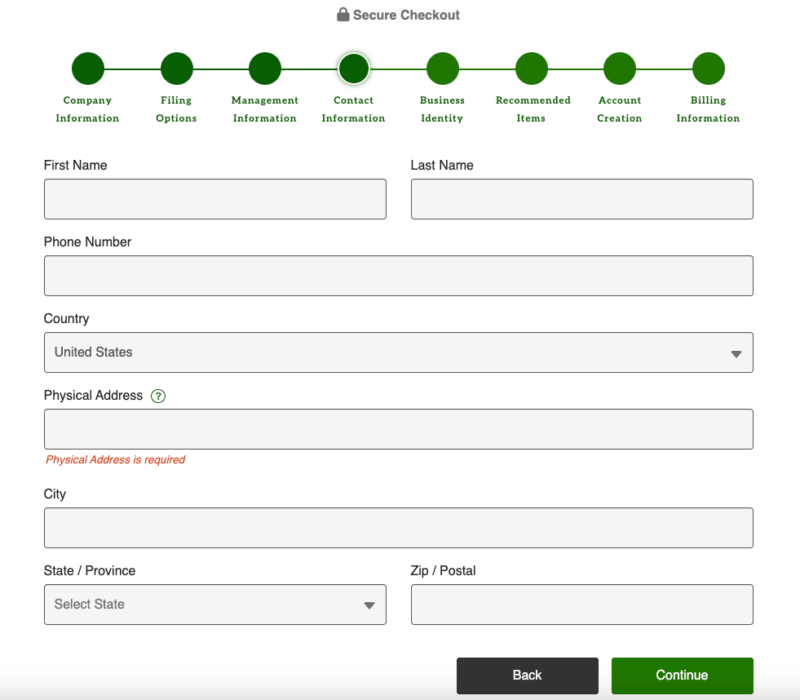Go to the Company Information step circle
800x700 pixels.
click(88, 68)
